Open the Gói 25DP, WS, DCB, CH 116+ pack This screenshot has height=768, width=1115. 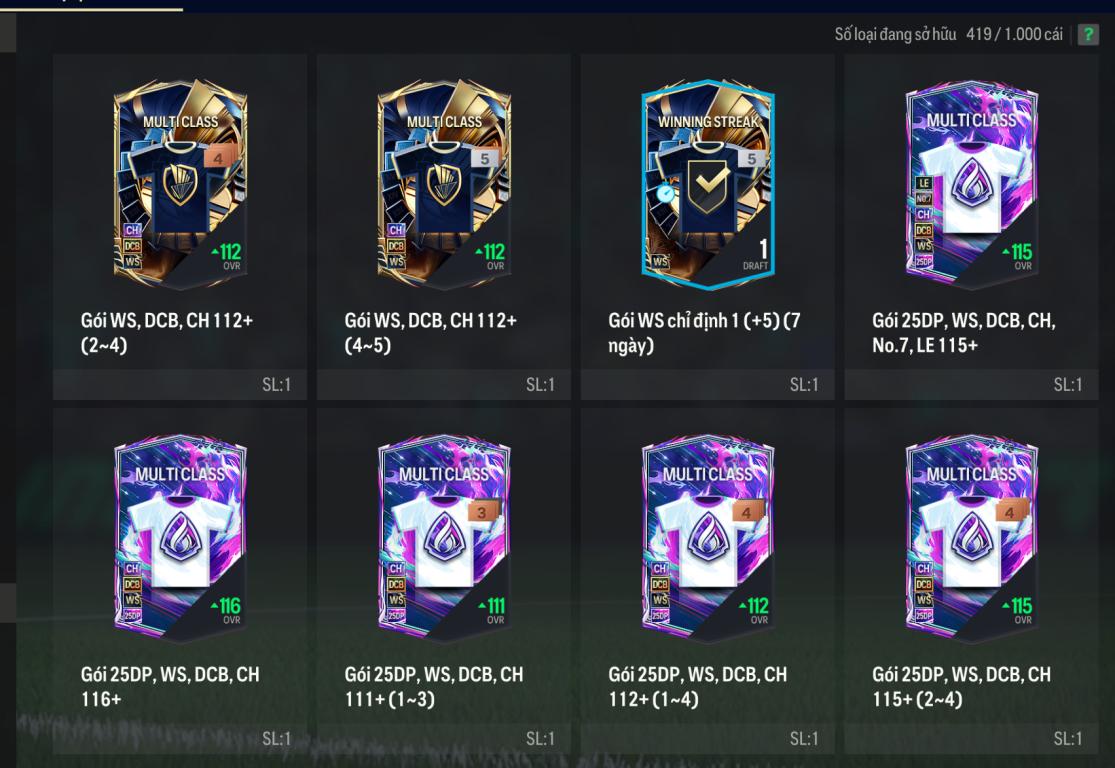point(180,581)
